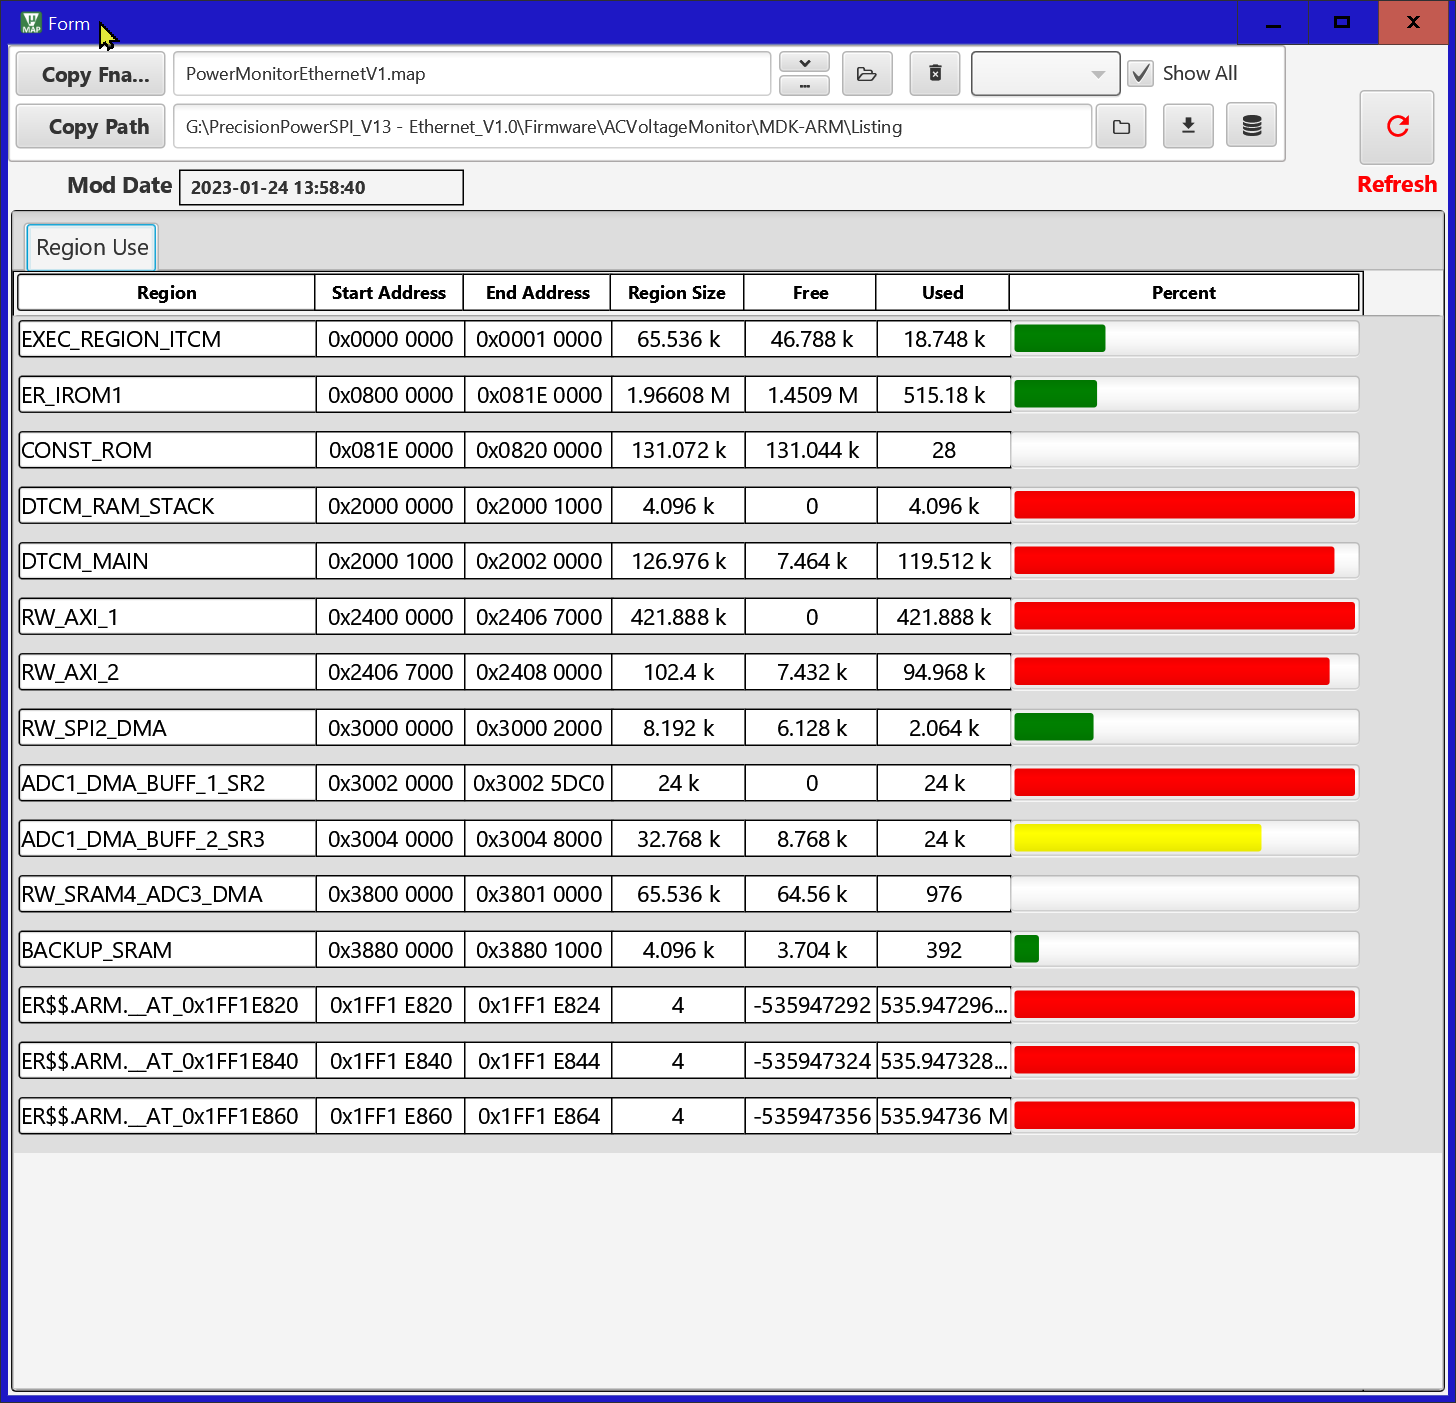1456x1403 pixels.
Task: Select the BACKUP_SRAM region cell
Action: pos(167,950)
